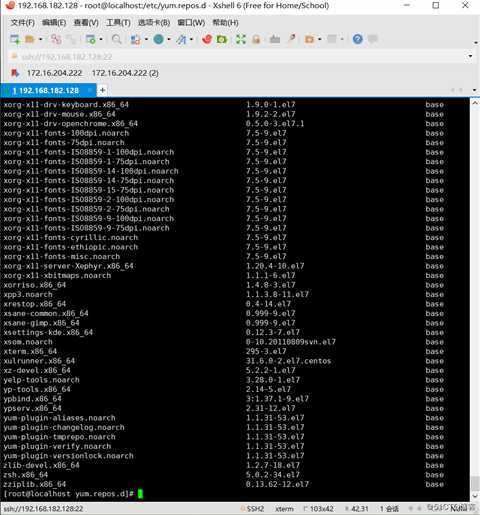Click the lock screen padlock icon

(256, 39)
